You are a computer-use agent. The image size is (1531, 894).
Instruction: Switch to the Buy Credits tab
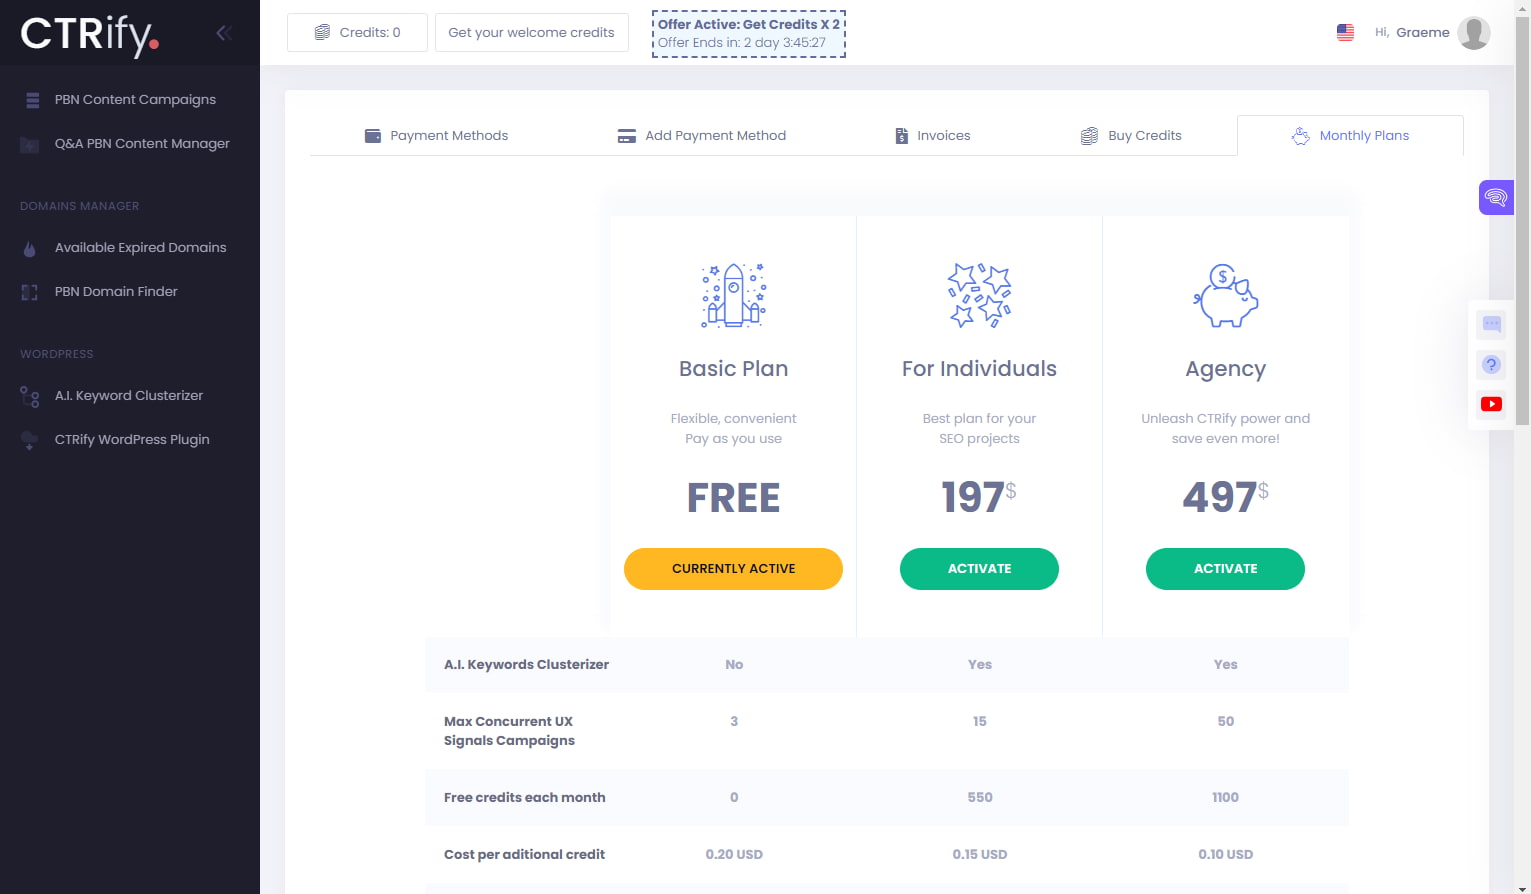tap(1130, 135)
